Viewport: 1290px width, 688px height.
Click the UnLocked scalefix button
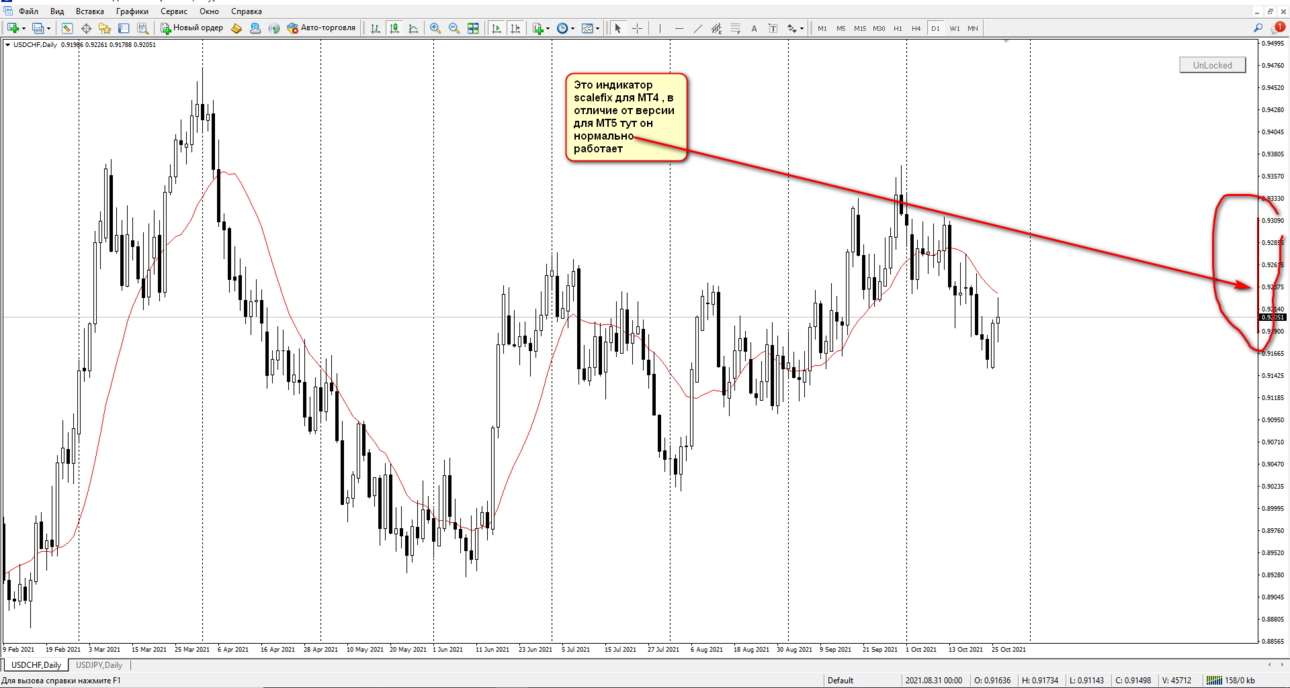[1213, 65]
